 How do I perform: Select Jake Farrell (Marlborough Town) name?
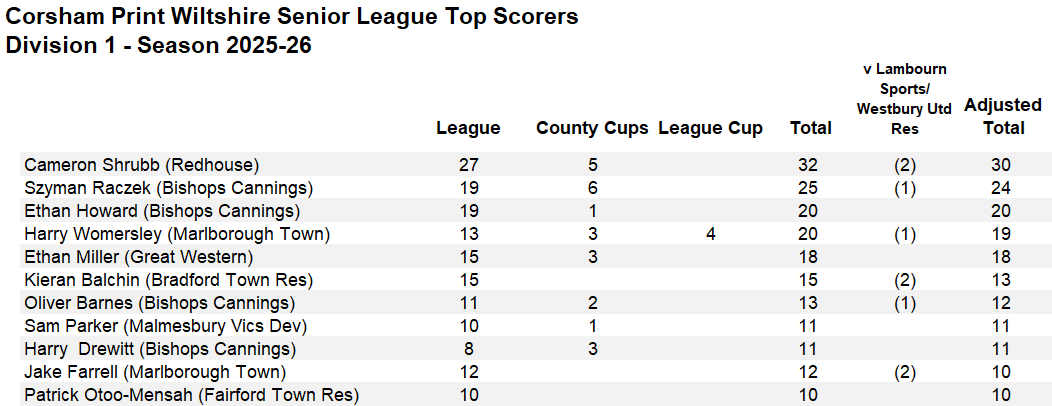point(155,372)
